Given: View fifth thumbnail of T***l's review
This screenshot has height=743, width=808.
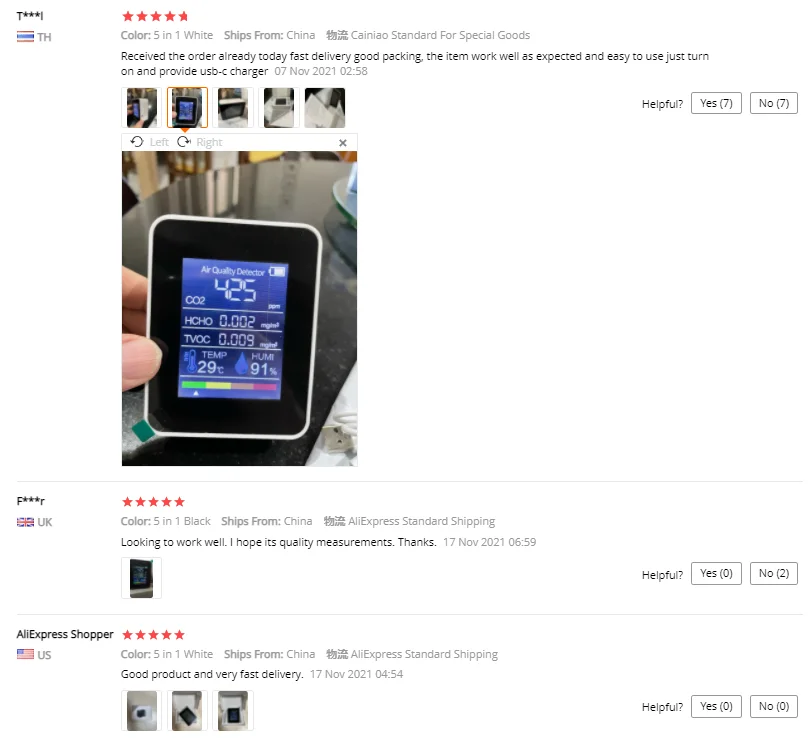Looking at the screenshot, I should tap(325, 108).
